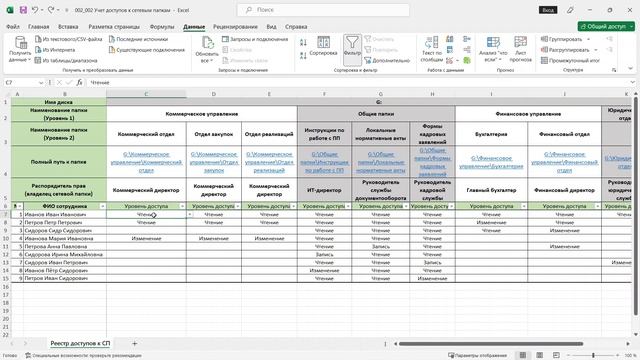Open Advanced filter (Дополнительно)
The width and height of the screenshot is (640, 360).
pos(387,60)
